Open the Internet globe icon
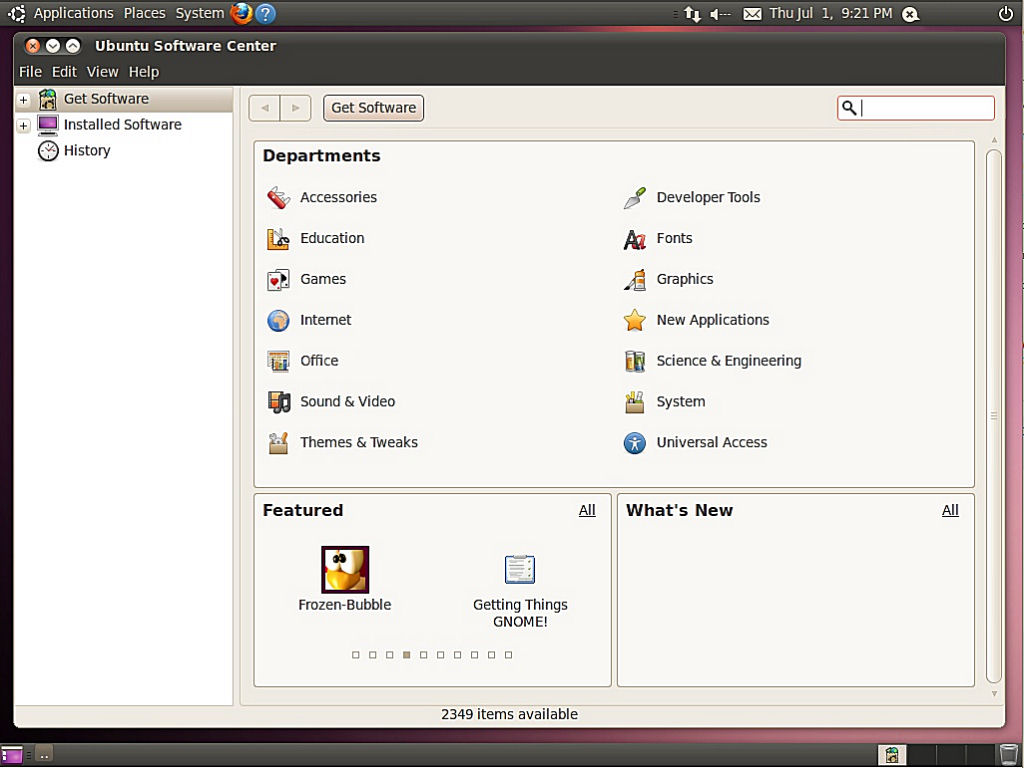The image size is (1024, 768). [278, 321]
